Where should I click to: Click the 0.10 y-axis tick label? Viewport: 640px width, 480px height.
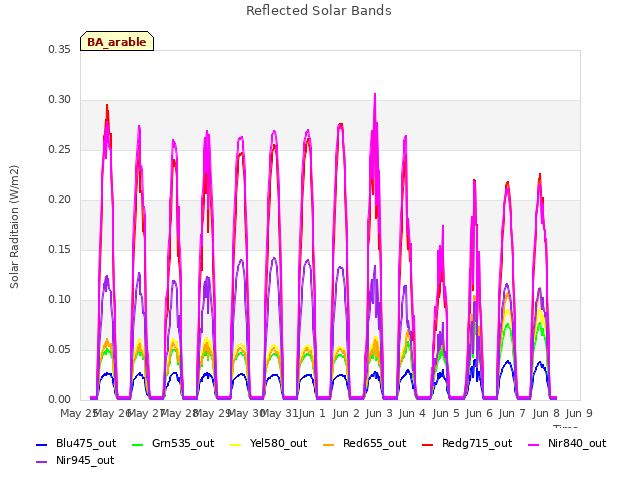click(x=60, y=300)
